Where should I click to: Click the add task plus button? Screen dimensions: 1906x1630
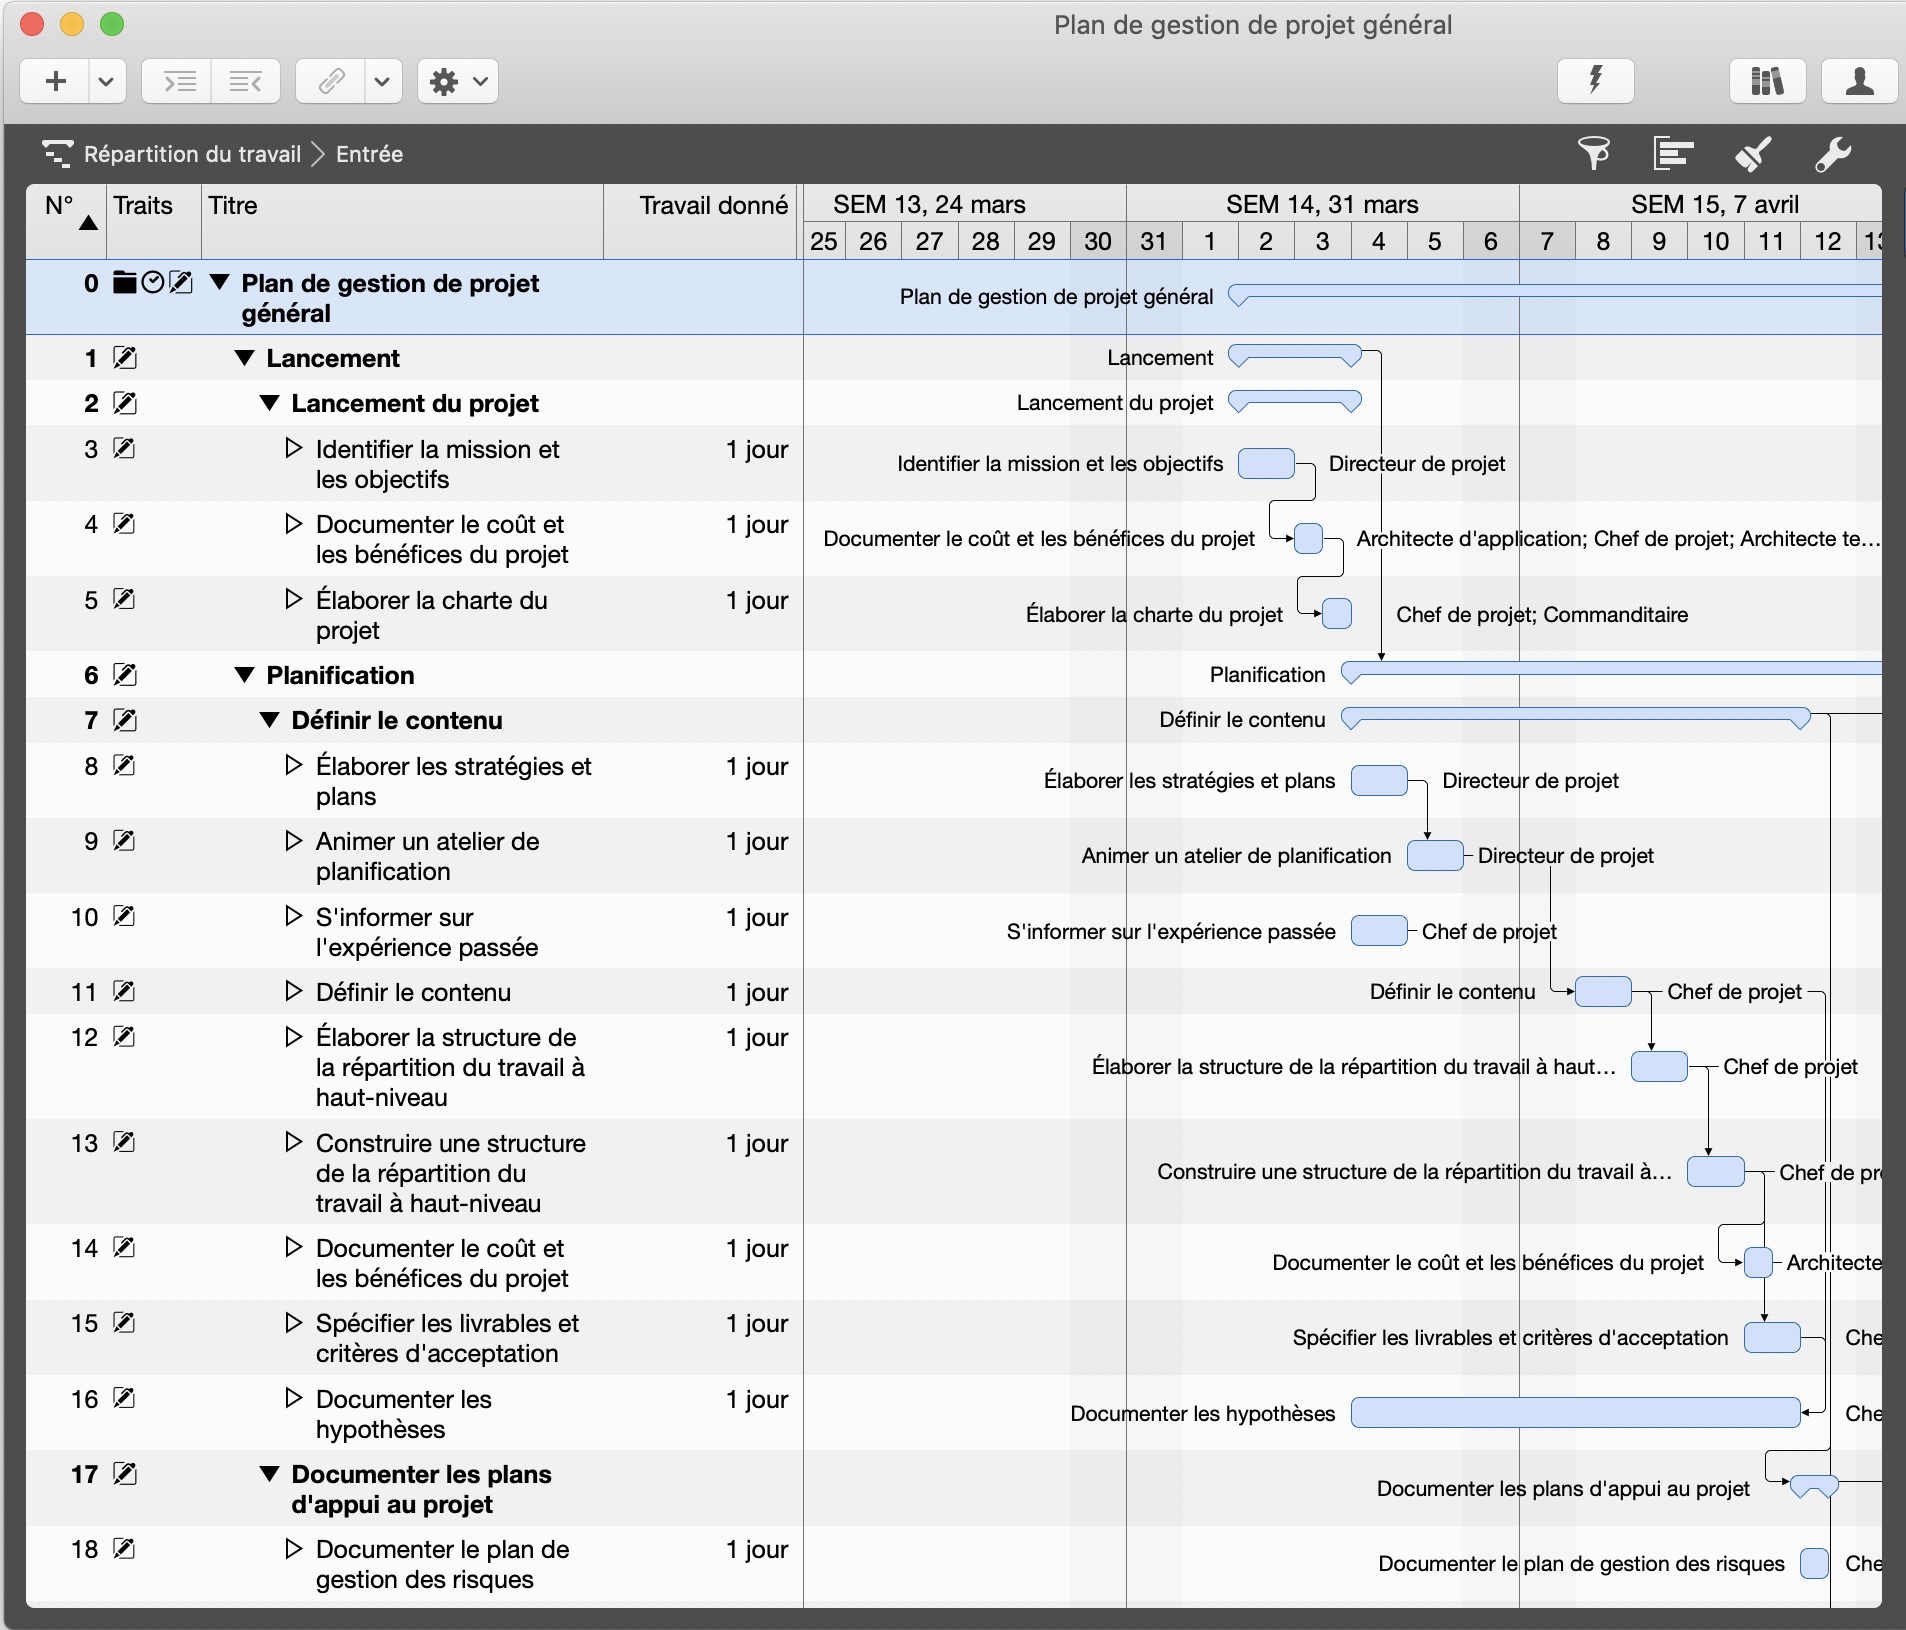click(55, 81)
